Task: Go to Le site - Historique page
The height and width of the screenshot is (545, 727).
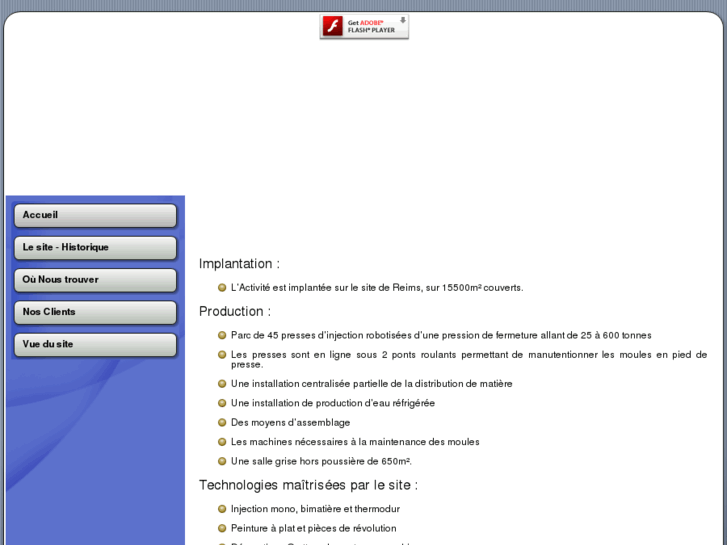Action: 95,248
